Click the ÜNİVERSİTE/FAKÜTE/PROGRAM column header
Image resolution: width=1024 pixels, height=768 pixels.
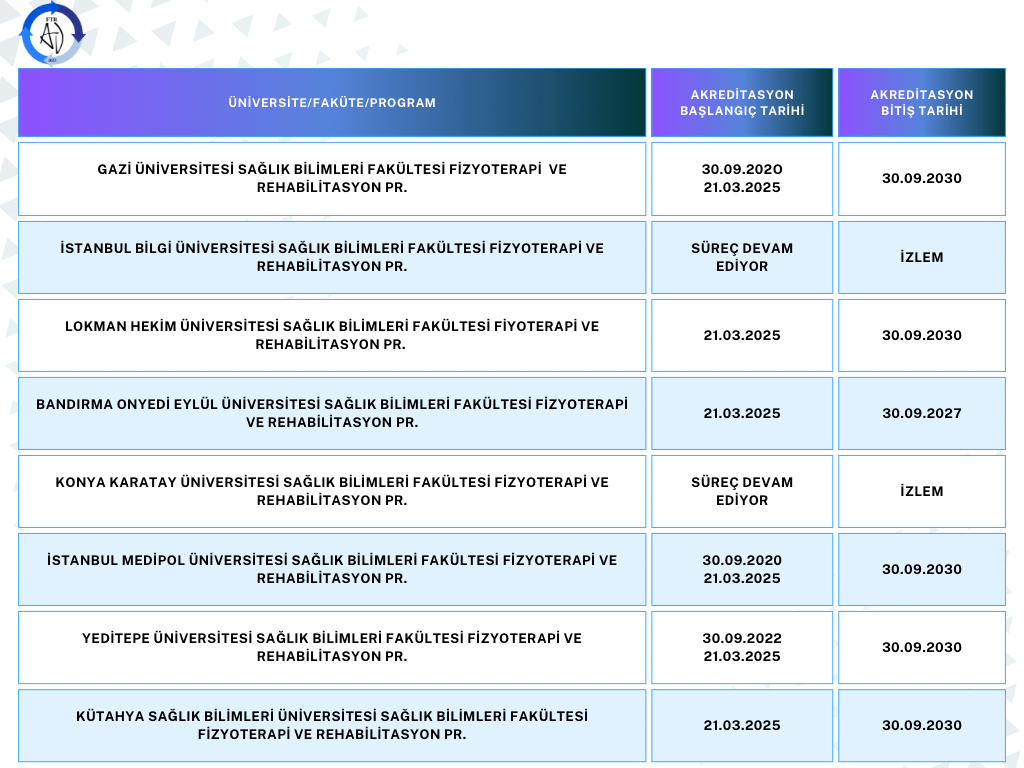tap(332, 102)
